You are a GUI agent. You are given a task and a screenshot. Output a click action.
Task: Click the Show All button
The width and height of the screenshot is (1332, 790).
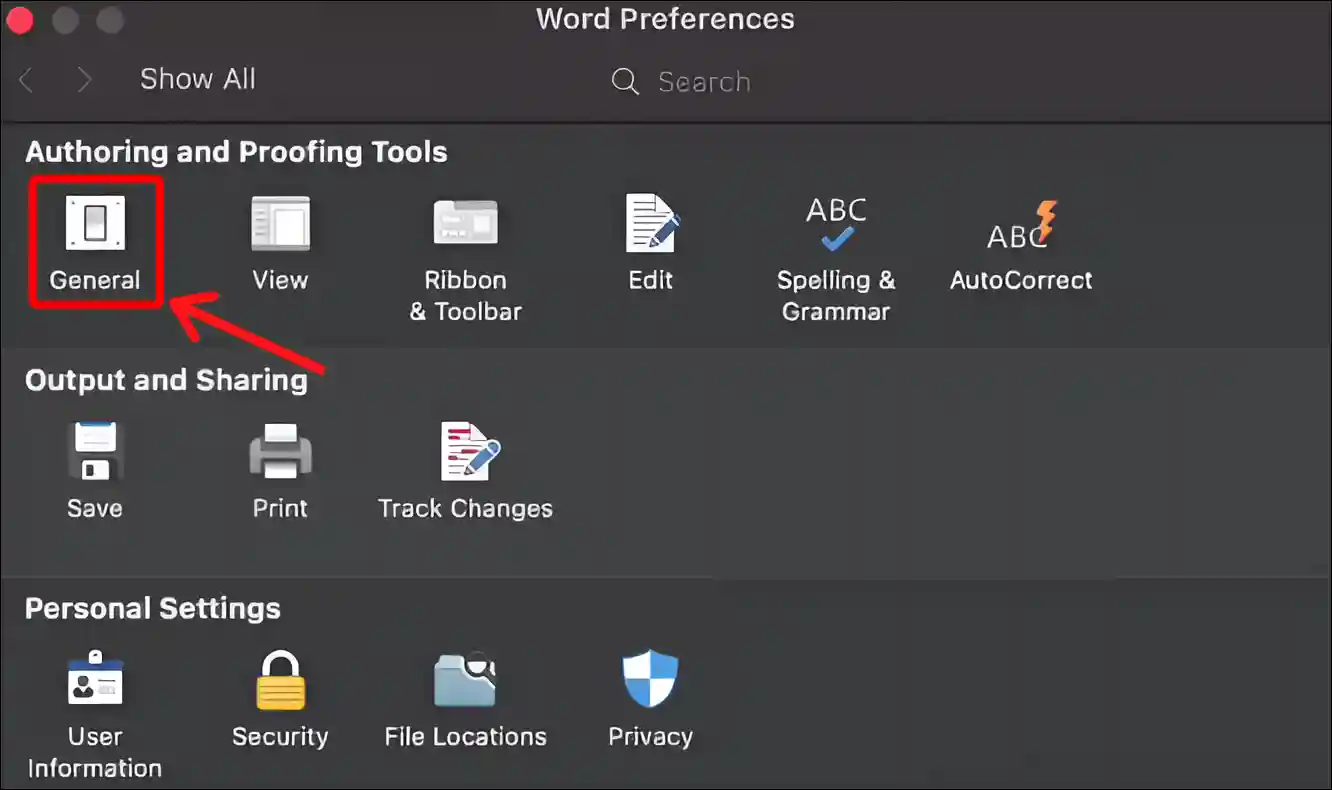[x=198, y=79]
